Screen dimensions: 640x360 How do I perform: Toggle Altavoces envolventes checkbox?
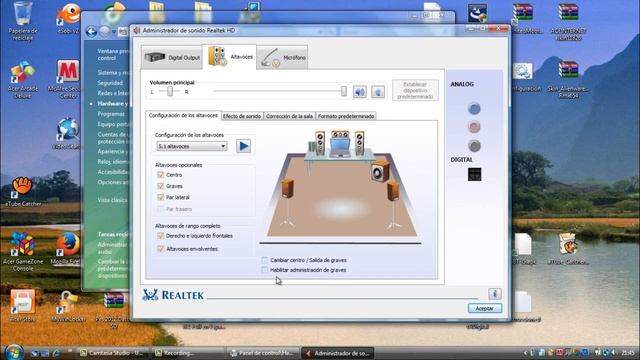[x=160, y=249]
